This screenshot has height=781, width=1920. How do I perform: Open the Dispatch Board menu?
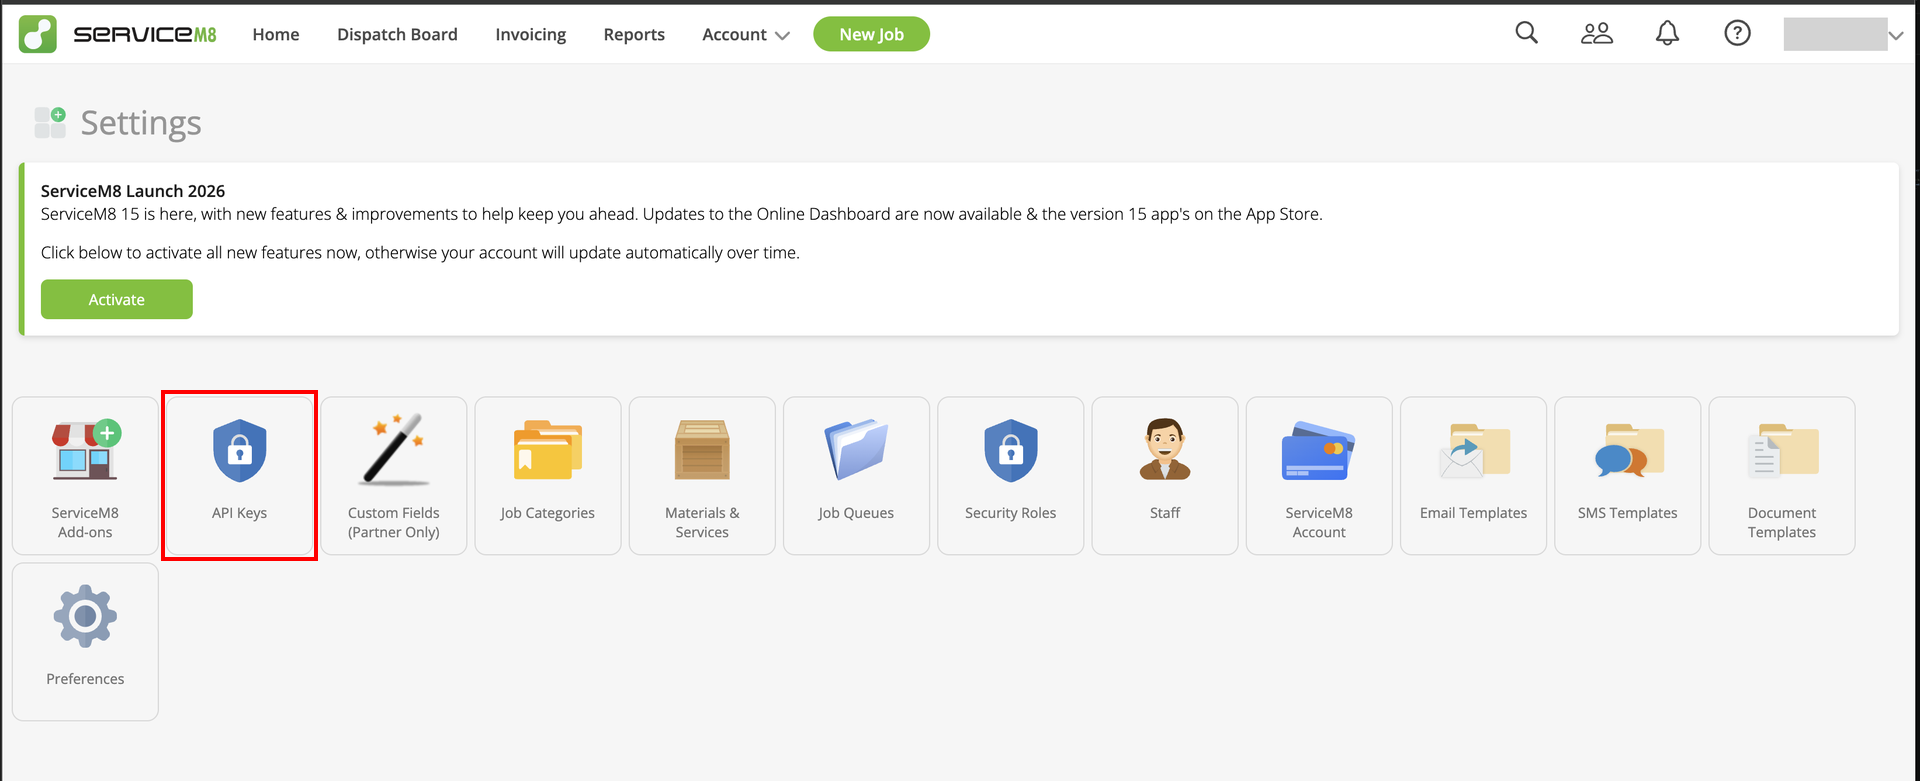pos(397,34)
